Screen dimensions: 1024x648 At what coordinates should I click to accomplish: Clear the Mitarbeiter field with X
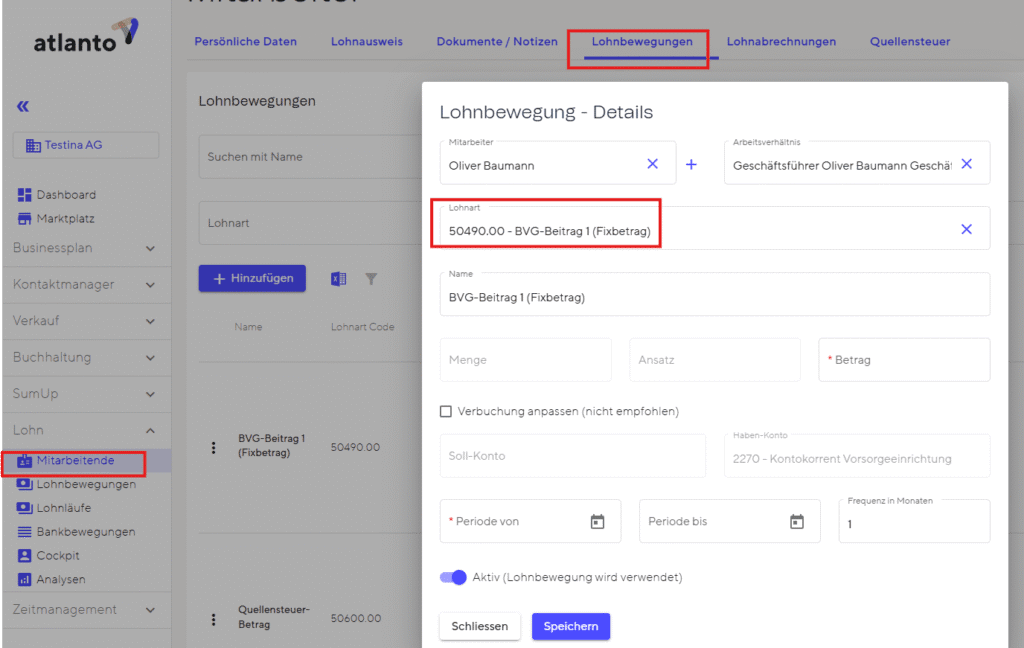[x=652, y=164]
